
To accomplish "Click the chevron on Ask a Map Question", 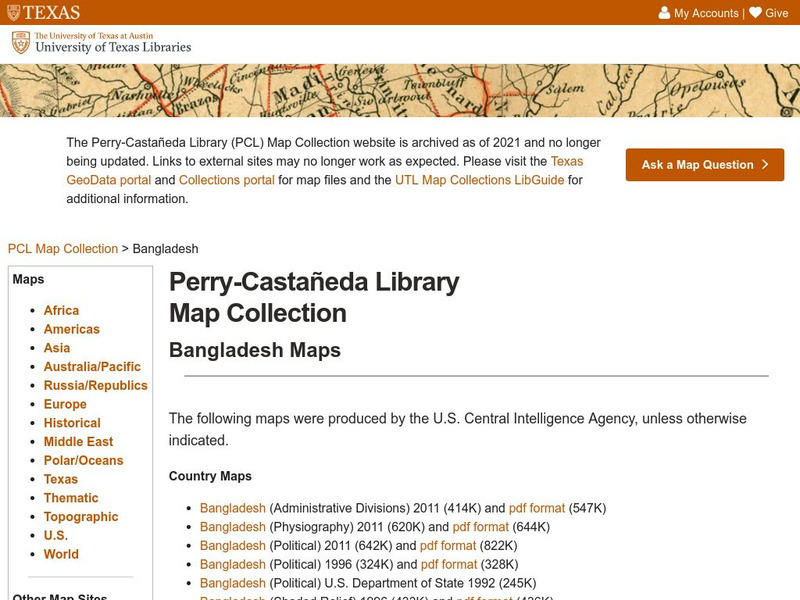I will coord(765,165).
